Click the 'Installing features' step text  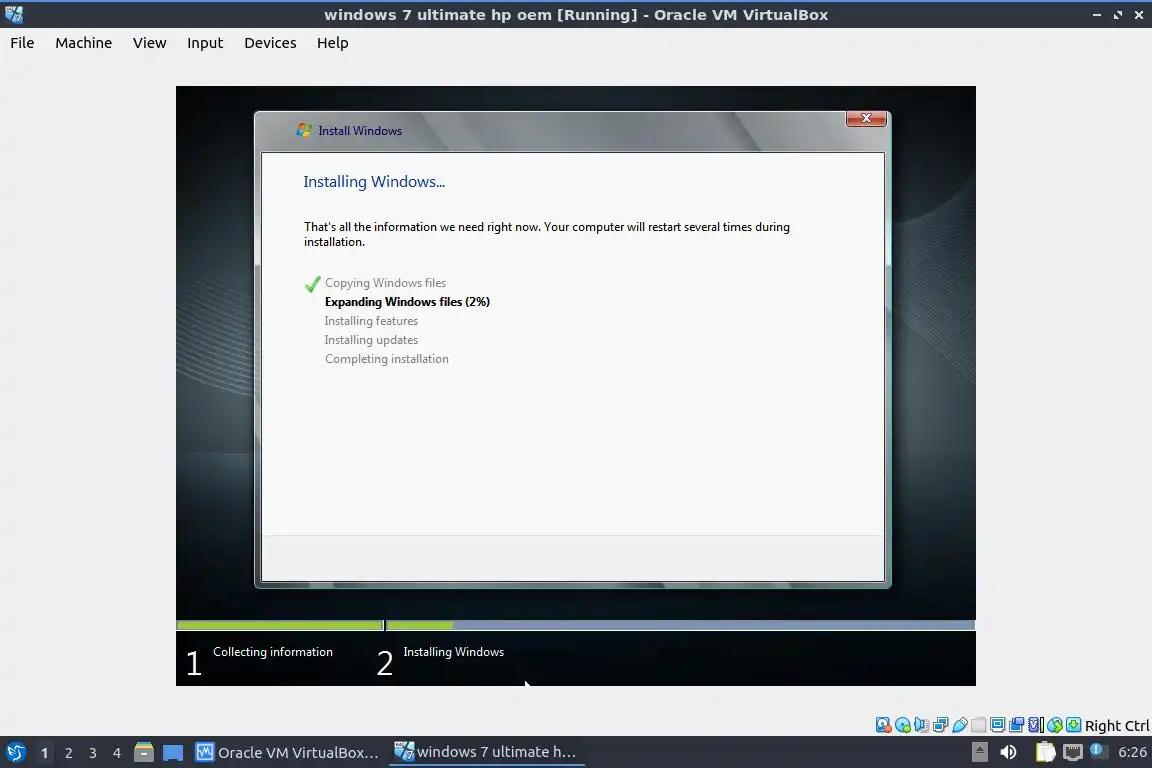[x=371, y=321]
